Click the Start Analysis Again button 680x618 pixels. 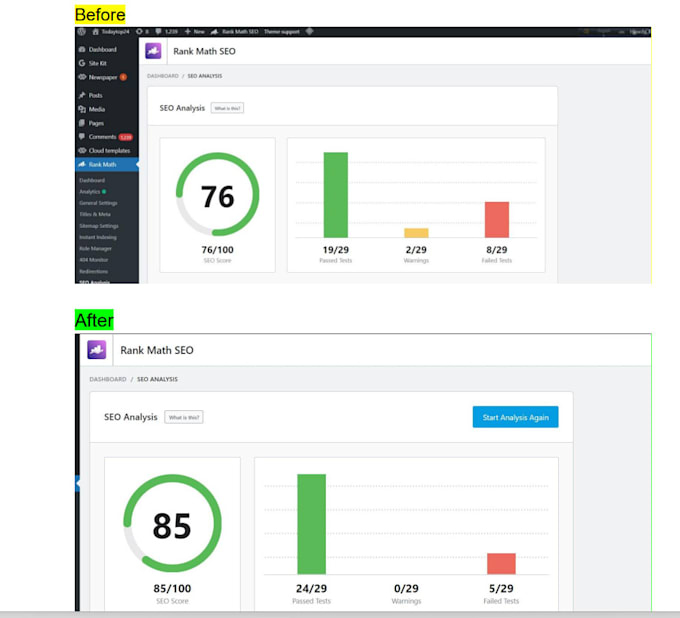pyautogui.click(x=516, y=417)
